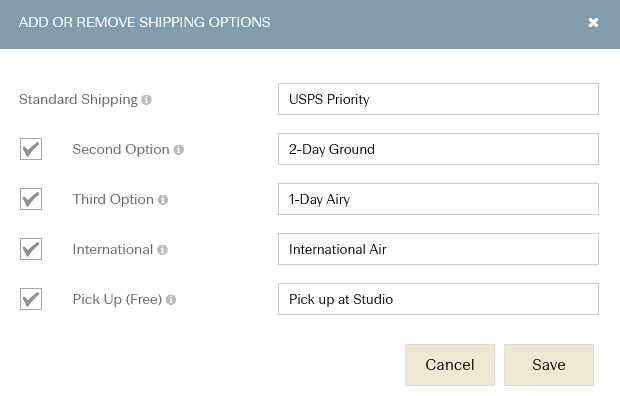This screenshot has width=620, height=396.
Task: Save the shipping options
Action: click(549, 365)
